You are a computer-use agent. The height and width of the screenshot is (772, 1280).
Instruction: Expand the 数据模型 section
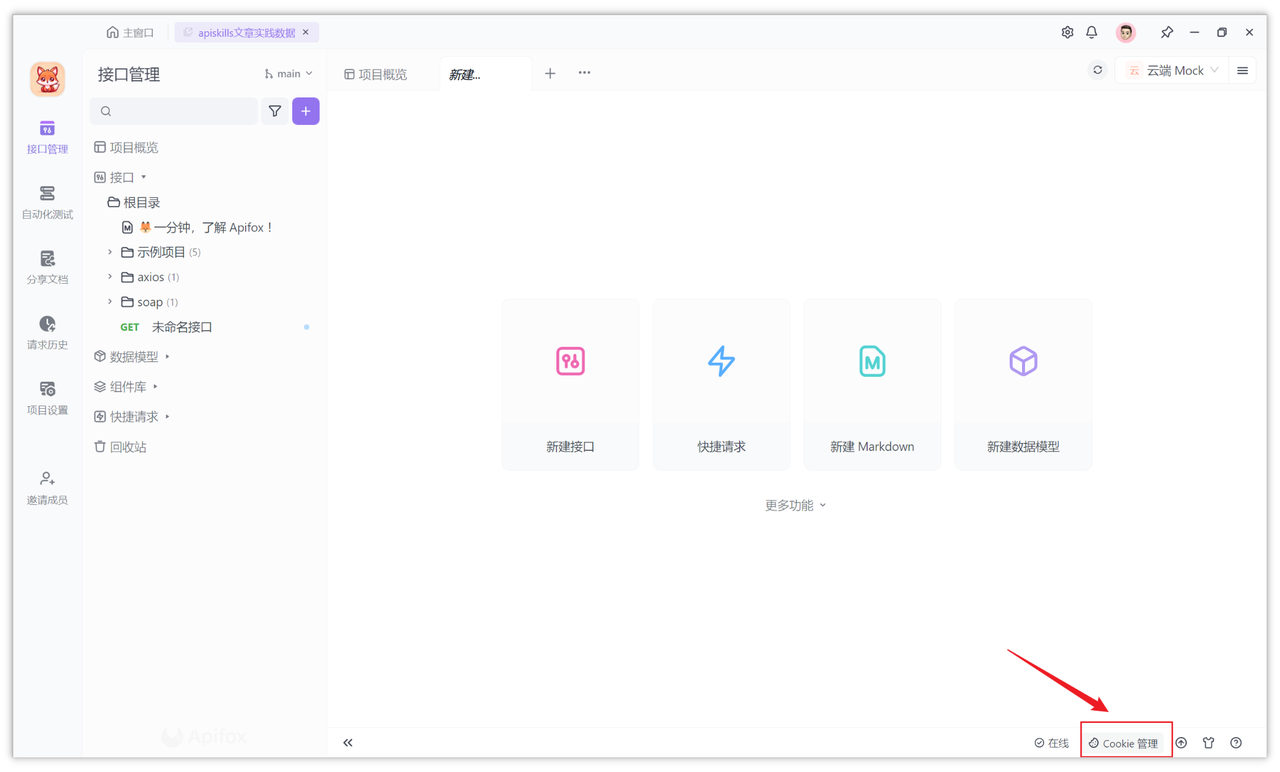click(x=167, y=356)
